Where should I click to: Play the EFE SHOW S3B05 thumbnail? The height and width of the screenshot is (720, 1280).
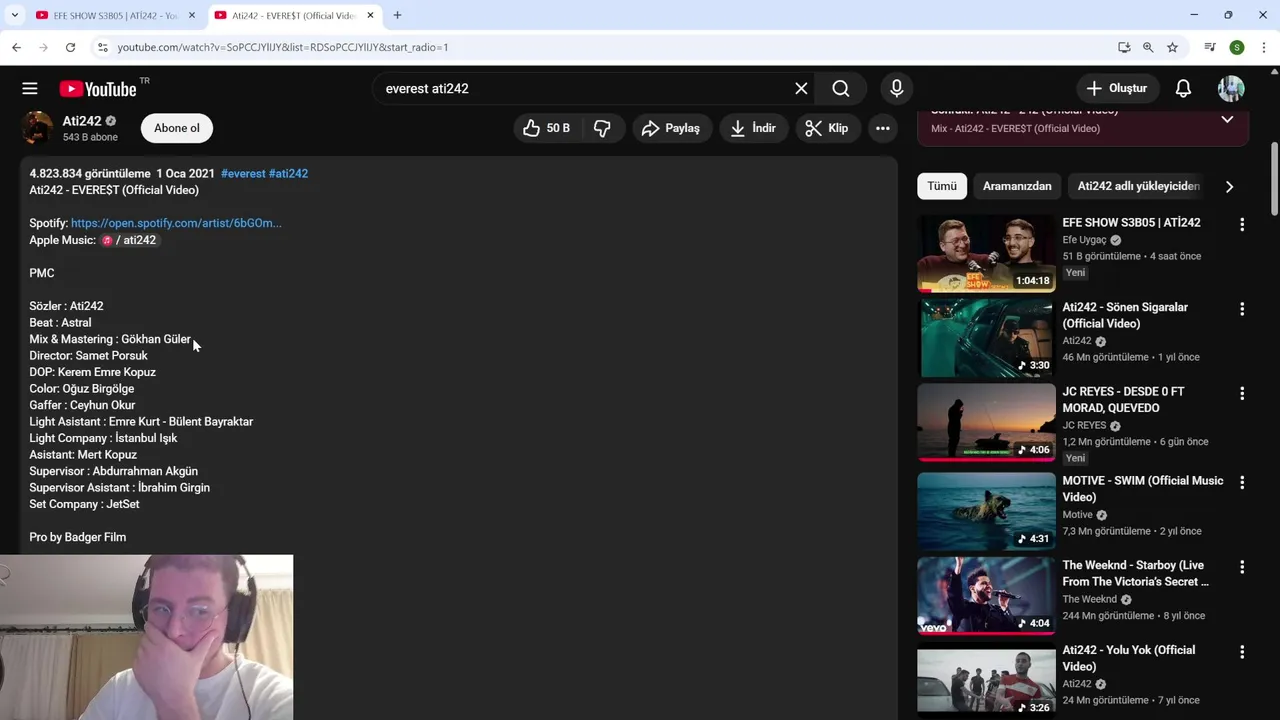point(986,253)
